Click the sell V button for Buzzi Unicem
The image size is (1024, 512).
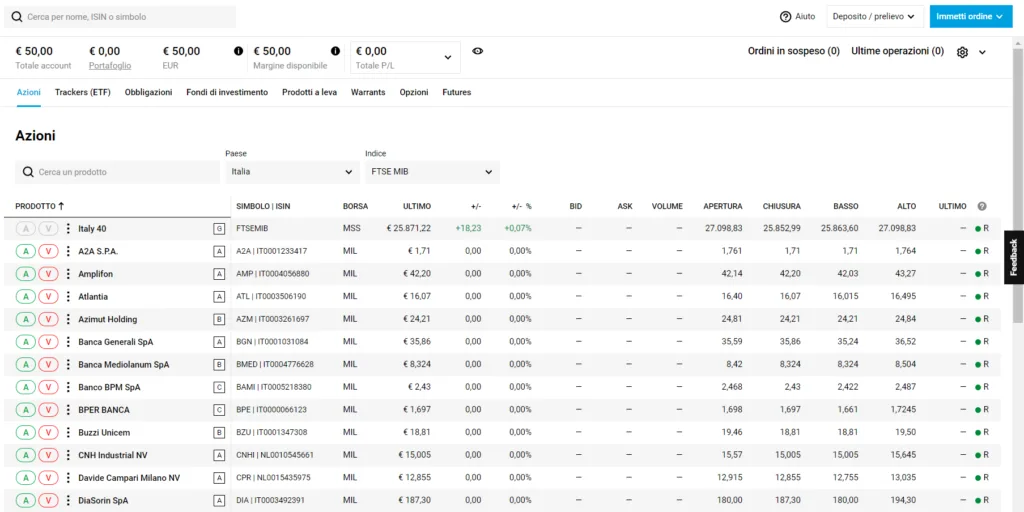(x=48, y=432)
